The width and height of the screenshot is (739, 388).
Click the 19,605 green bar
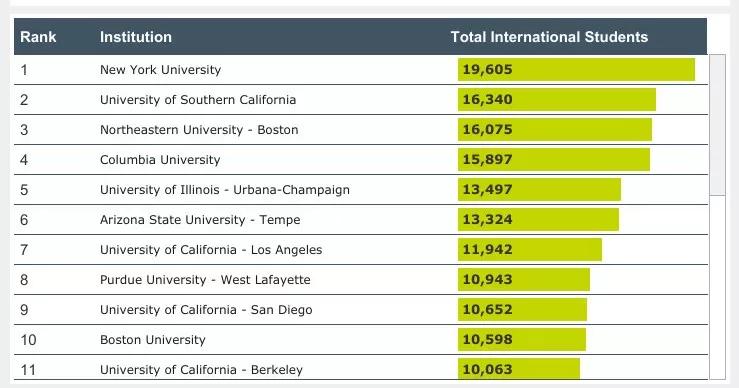point(576,70)
